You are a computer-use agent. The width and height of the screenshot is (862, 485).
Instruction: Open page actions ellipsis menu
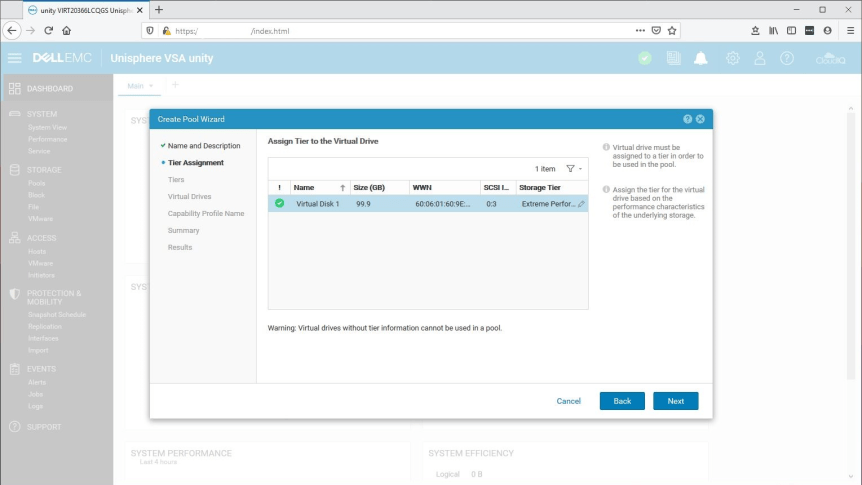[639, 30]
